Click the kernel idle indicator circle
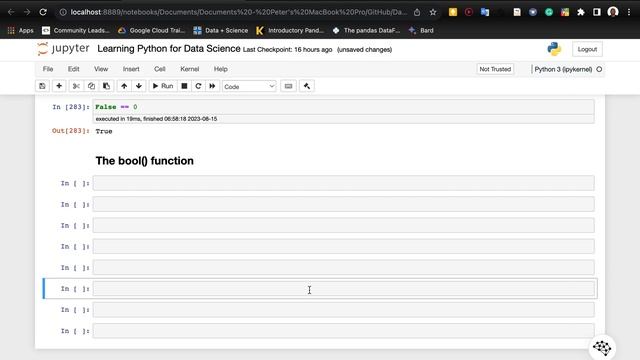640x360 pixels. 599,69
